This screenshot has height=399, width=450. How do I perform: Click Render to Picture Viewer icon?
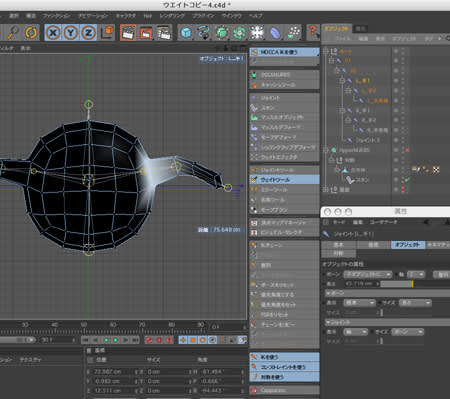point(146,33)
